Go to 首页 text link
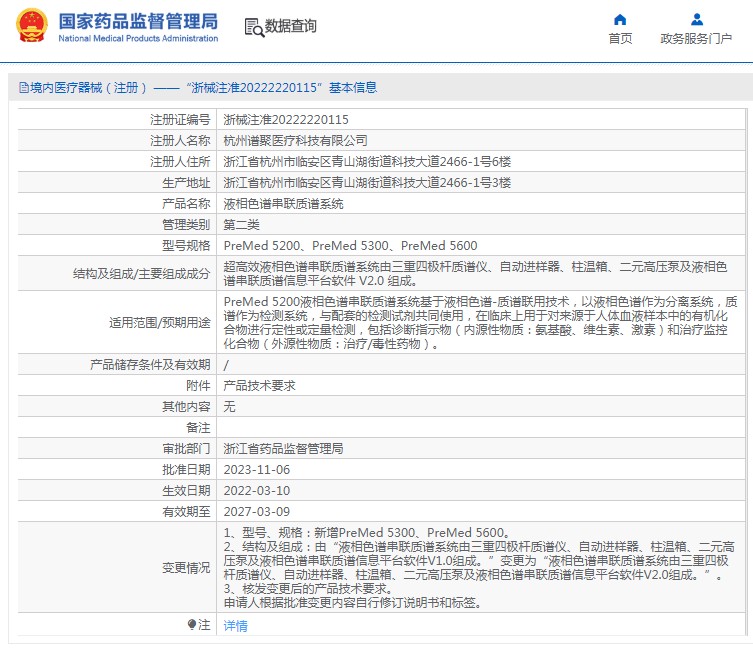Viewport: 753px width, 648px height. tap(620, 38)
